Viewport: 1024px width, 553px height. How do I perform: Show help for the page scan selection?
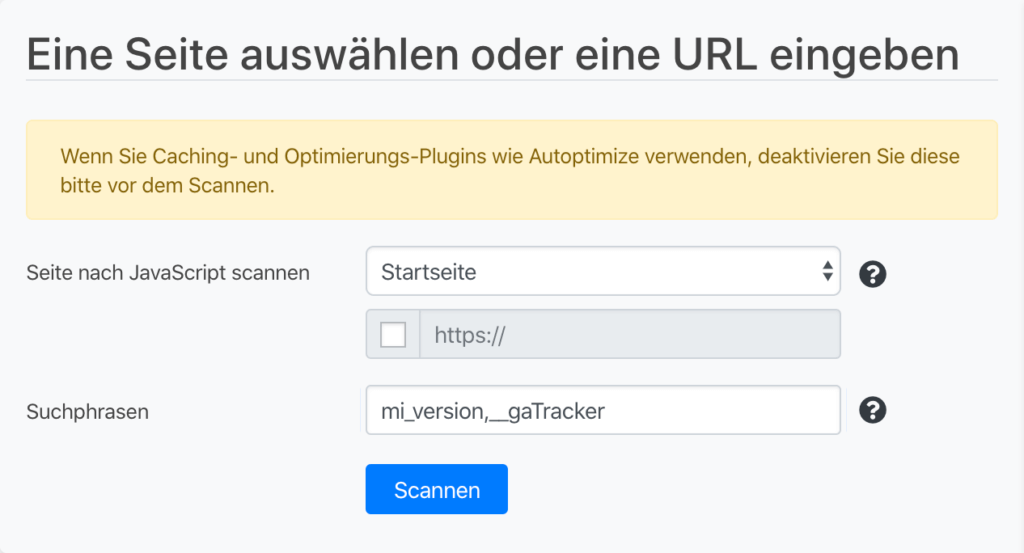coord(872,274)
